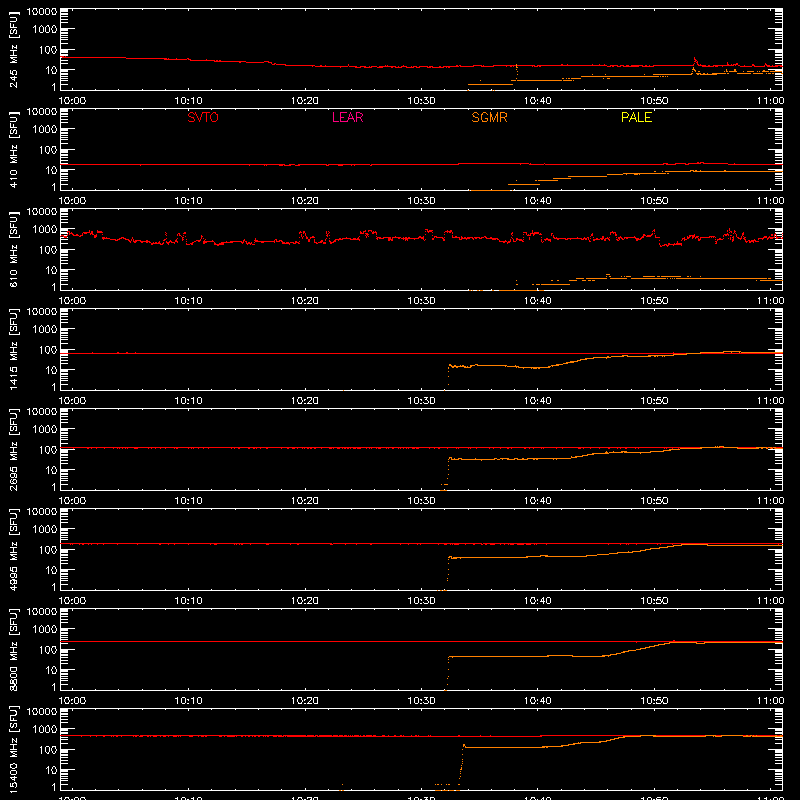The width and height of the screenshot is (800, 800).
Task: Click the 1000 tick on the 410 MHz axis
Action: click(45, 129)
